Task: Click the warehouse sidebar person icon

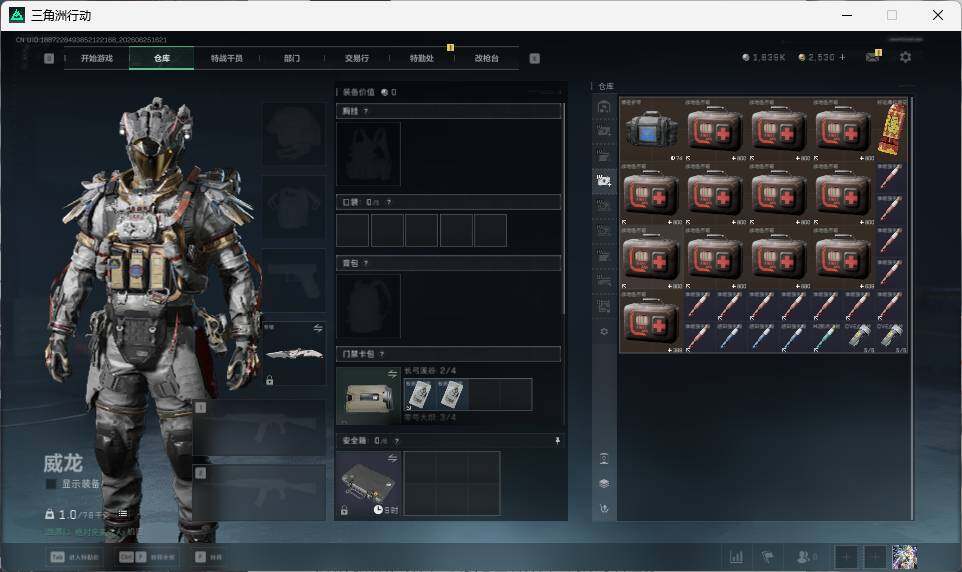Action: tap(604, 458)
